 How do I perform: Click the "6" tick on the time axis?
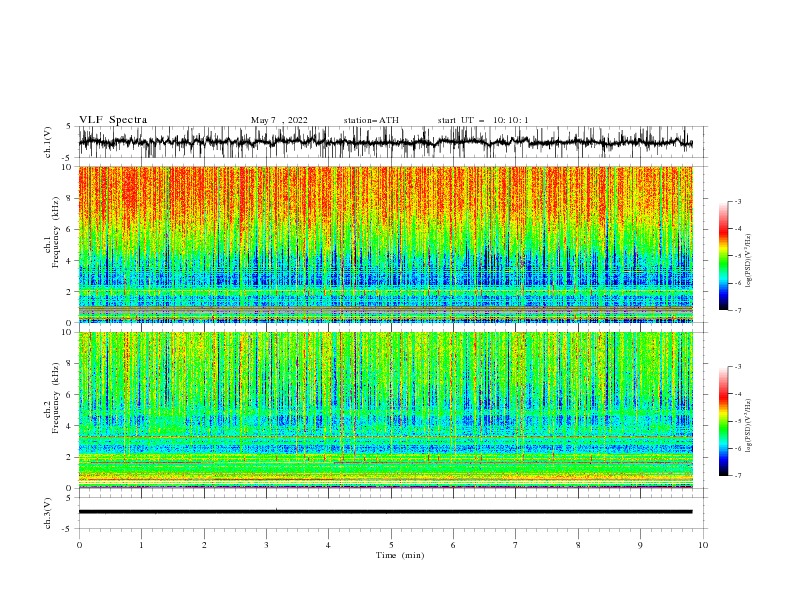[453, 545]
